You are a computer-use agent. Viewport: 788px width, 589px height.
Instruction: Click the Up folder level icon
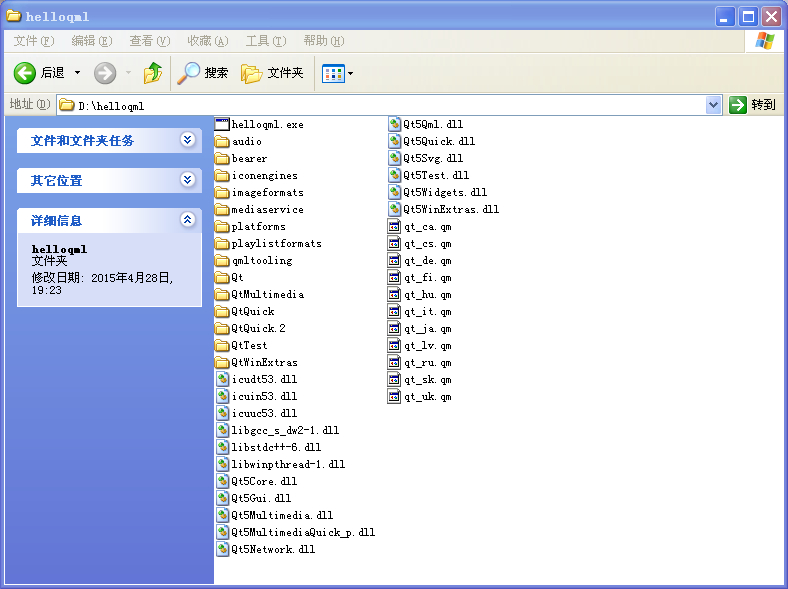point(153,73)
